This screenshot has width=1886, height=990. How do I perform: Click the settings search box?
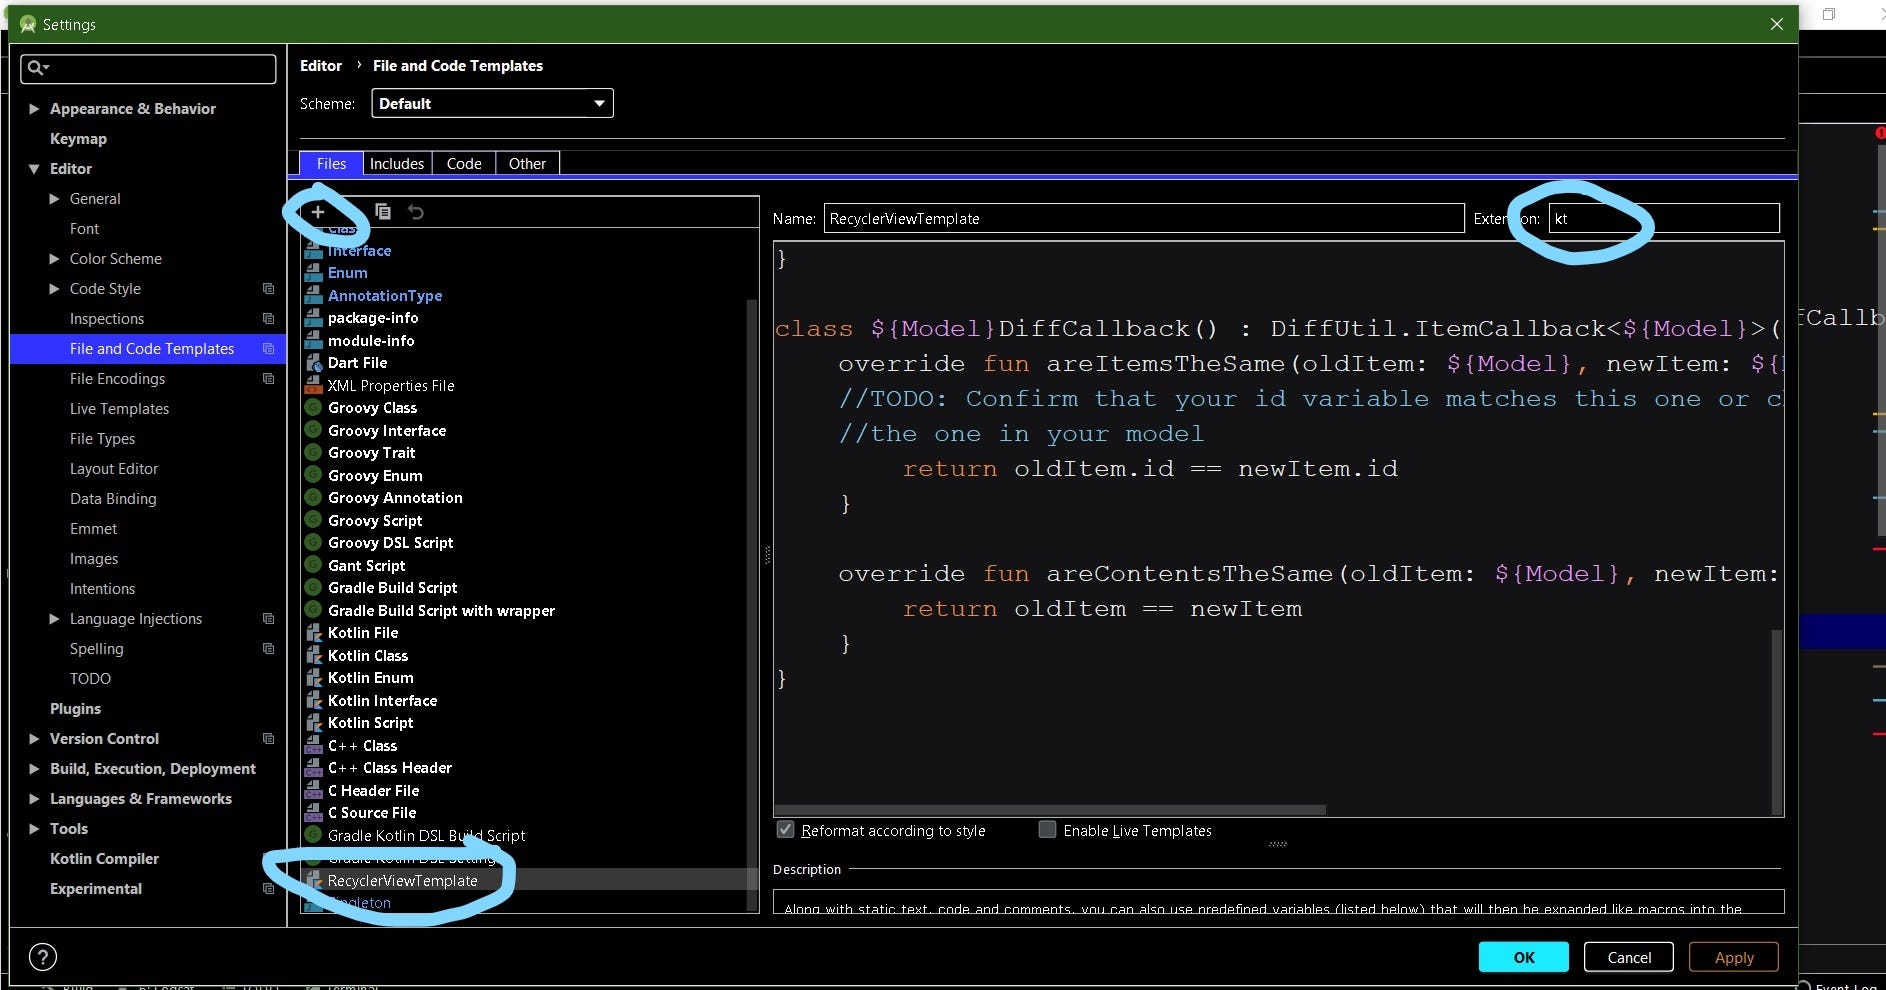(x=148, y=68)
